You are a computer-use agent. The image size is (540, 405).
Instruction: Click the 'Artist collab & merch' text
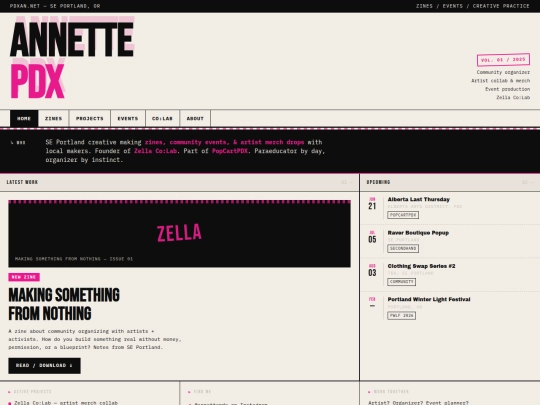pyautogui.click(x=500, y=81)
